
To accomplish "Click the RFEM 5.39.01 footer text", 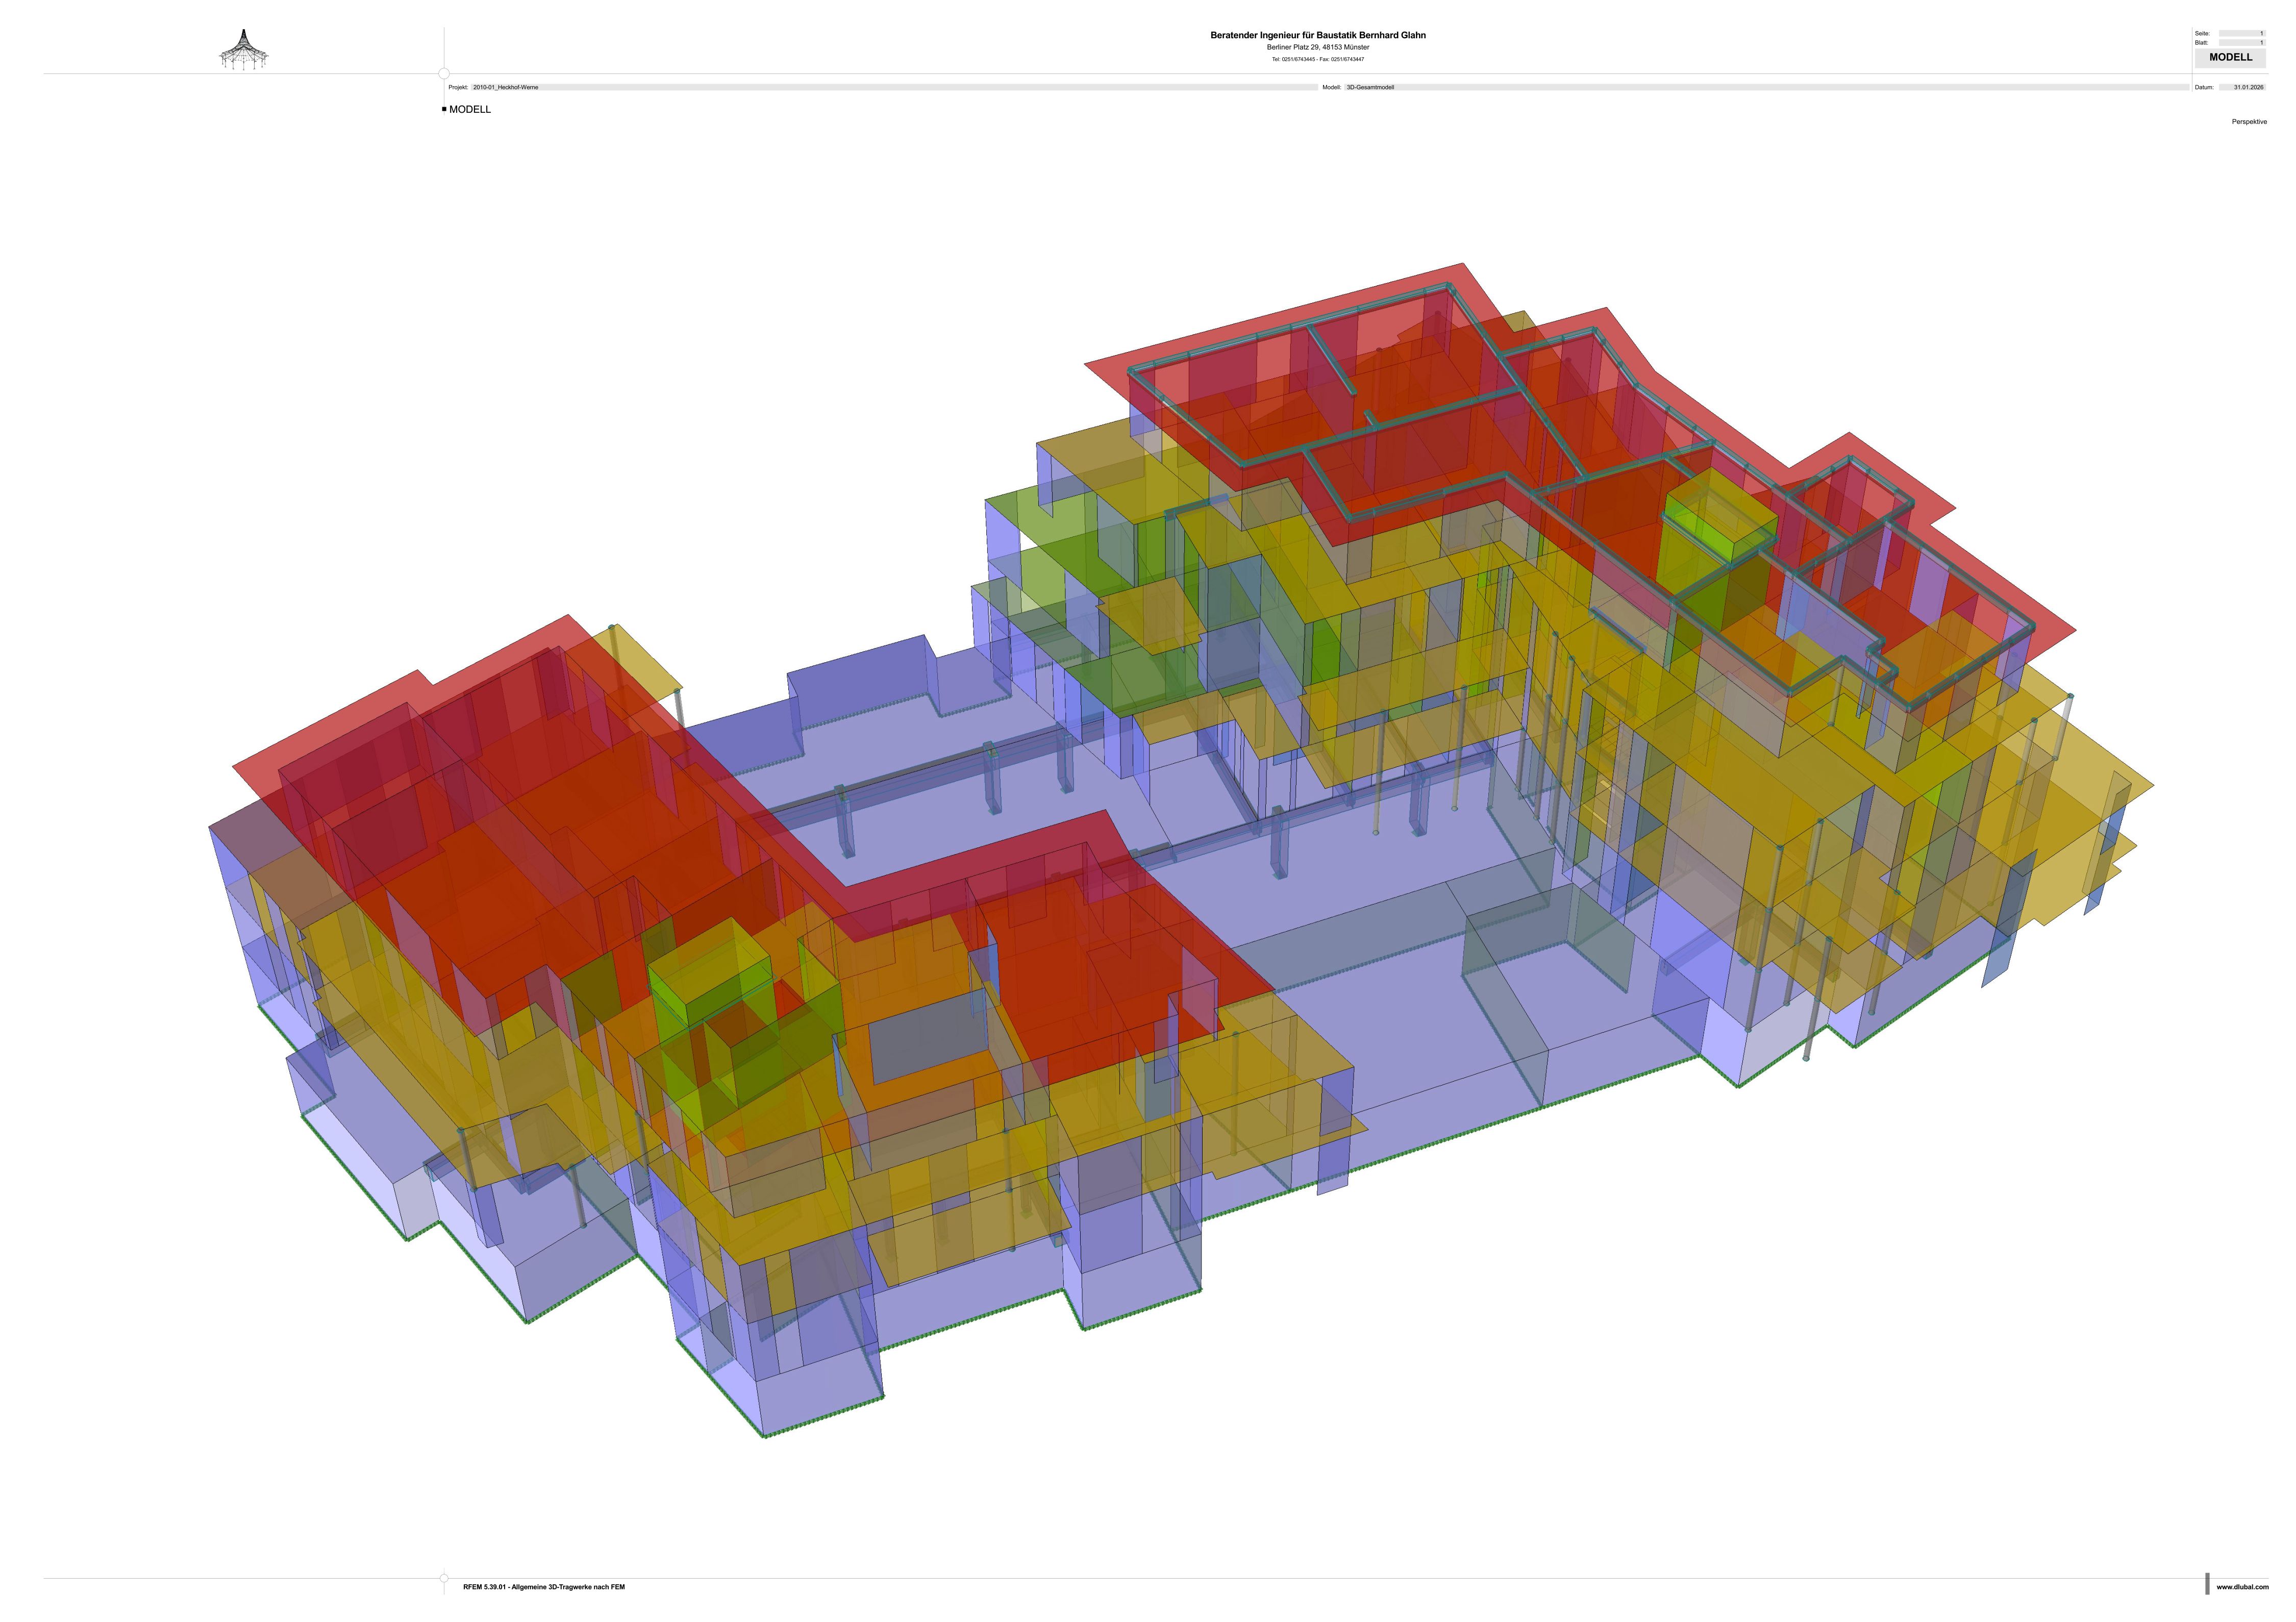I will (x=543, y=1587).
